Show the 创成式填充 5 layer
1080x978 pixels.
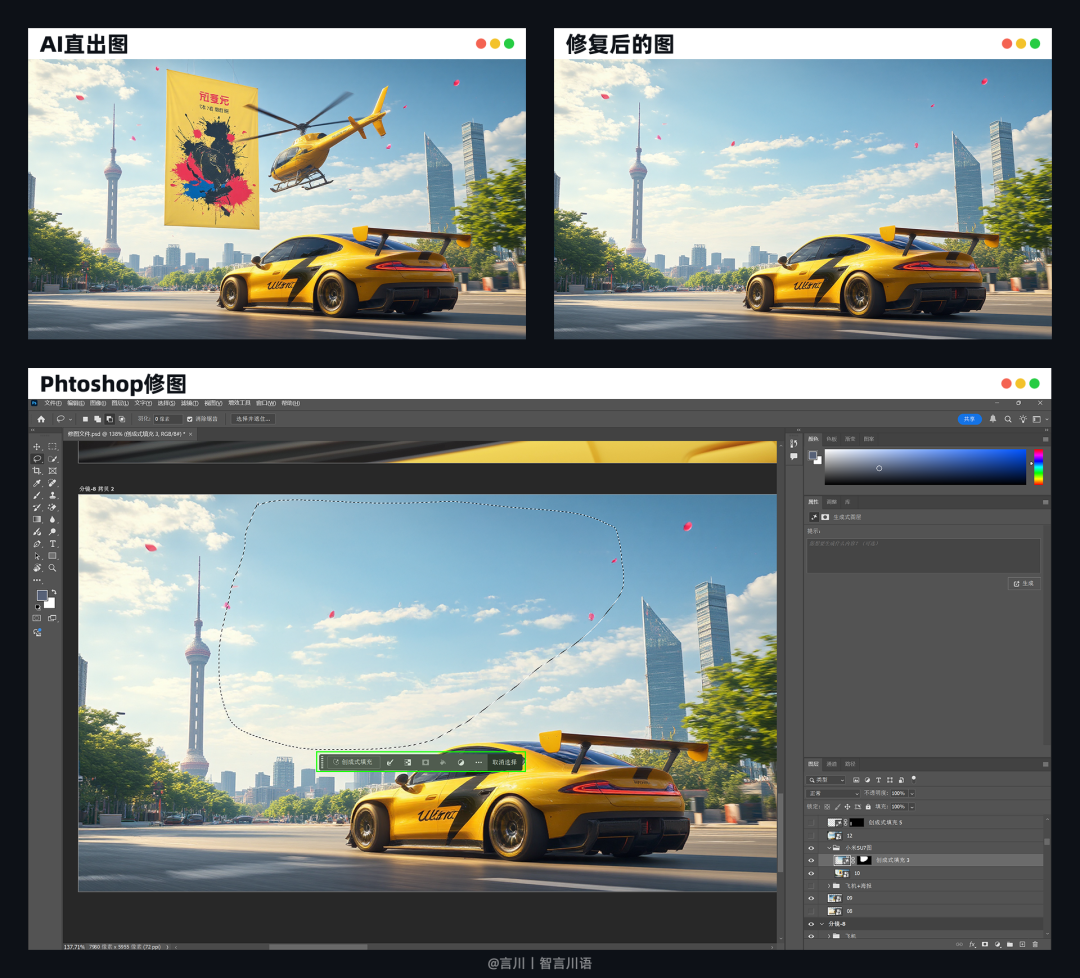click(x=811, y=822)
